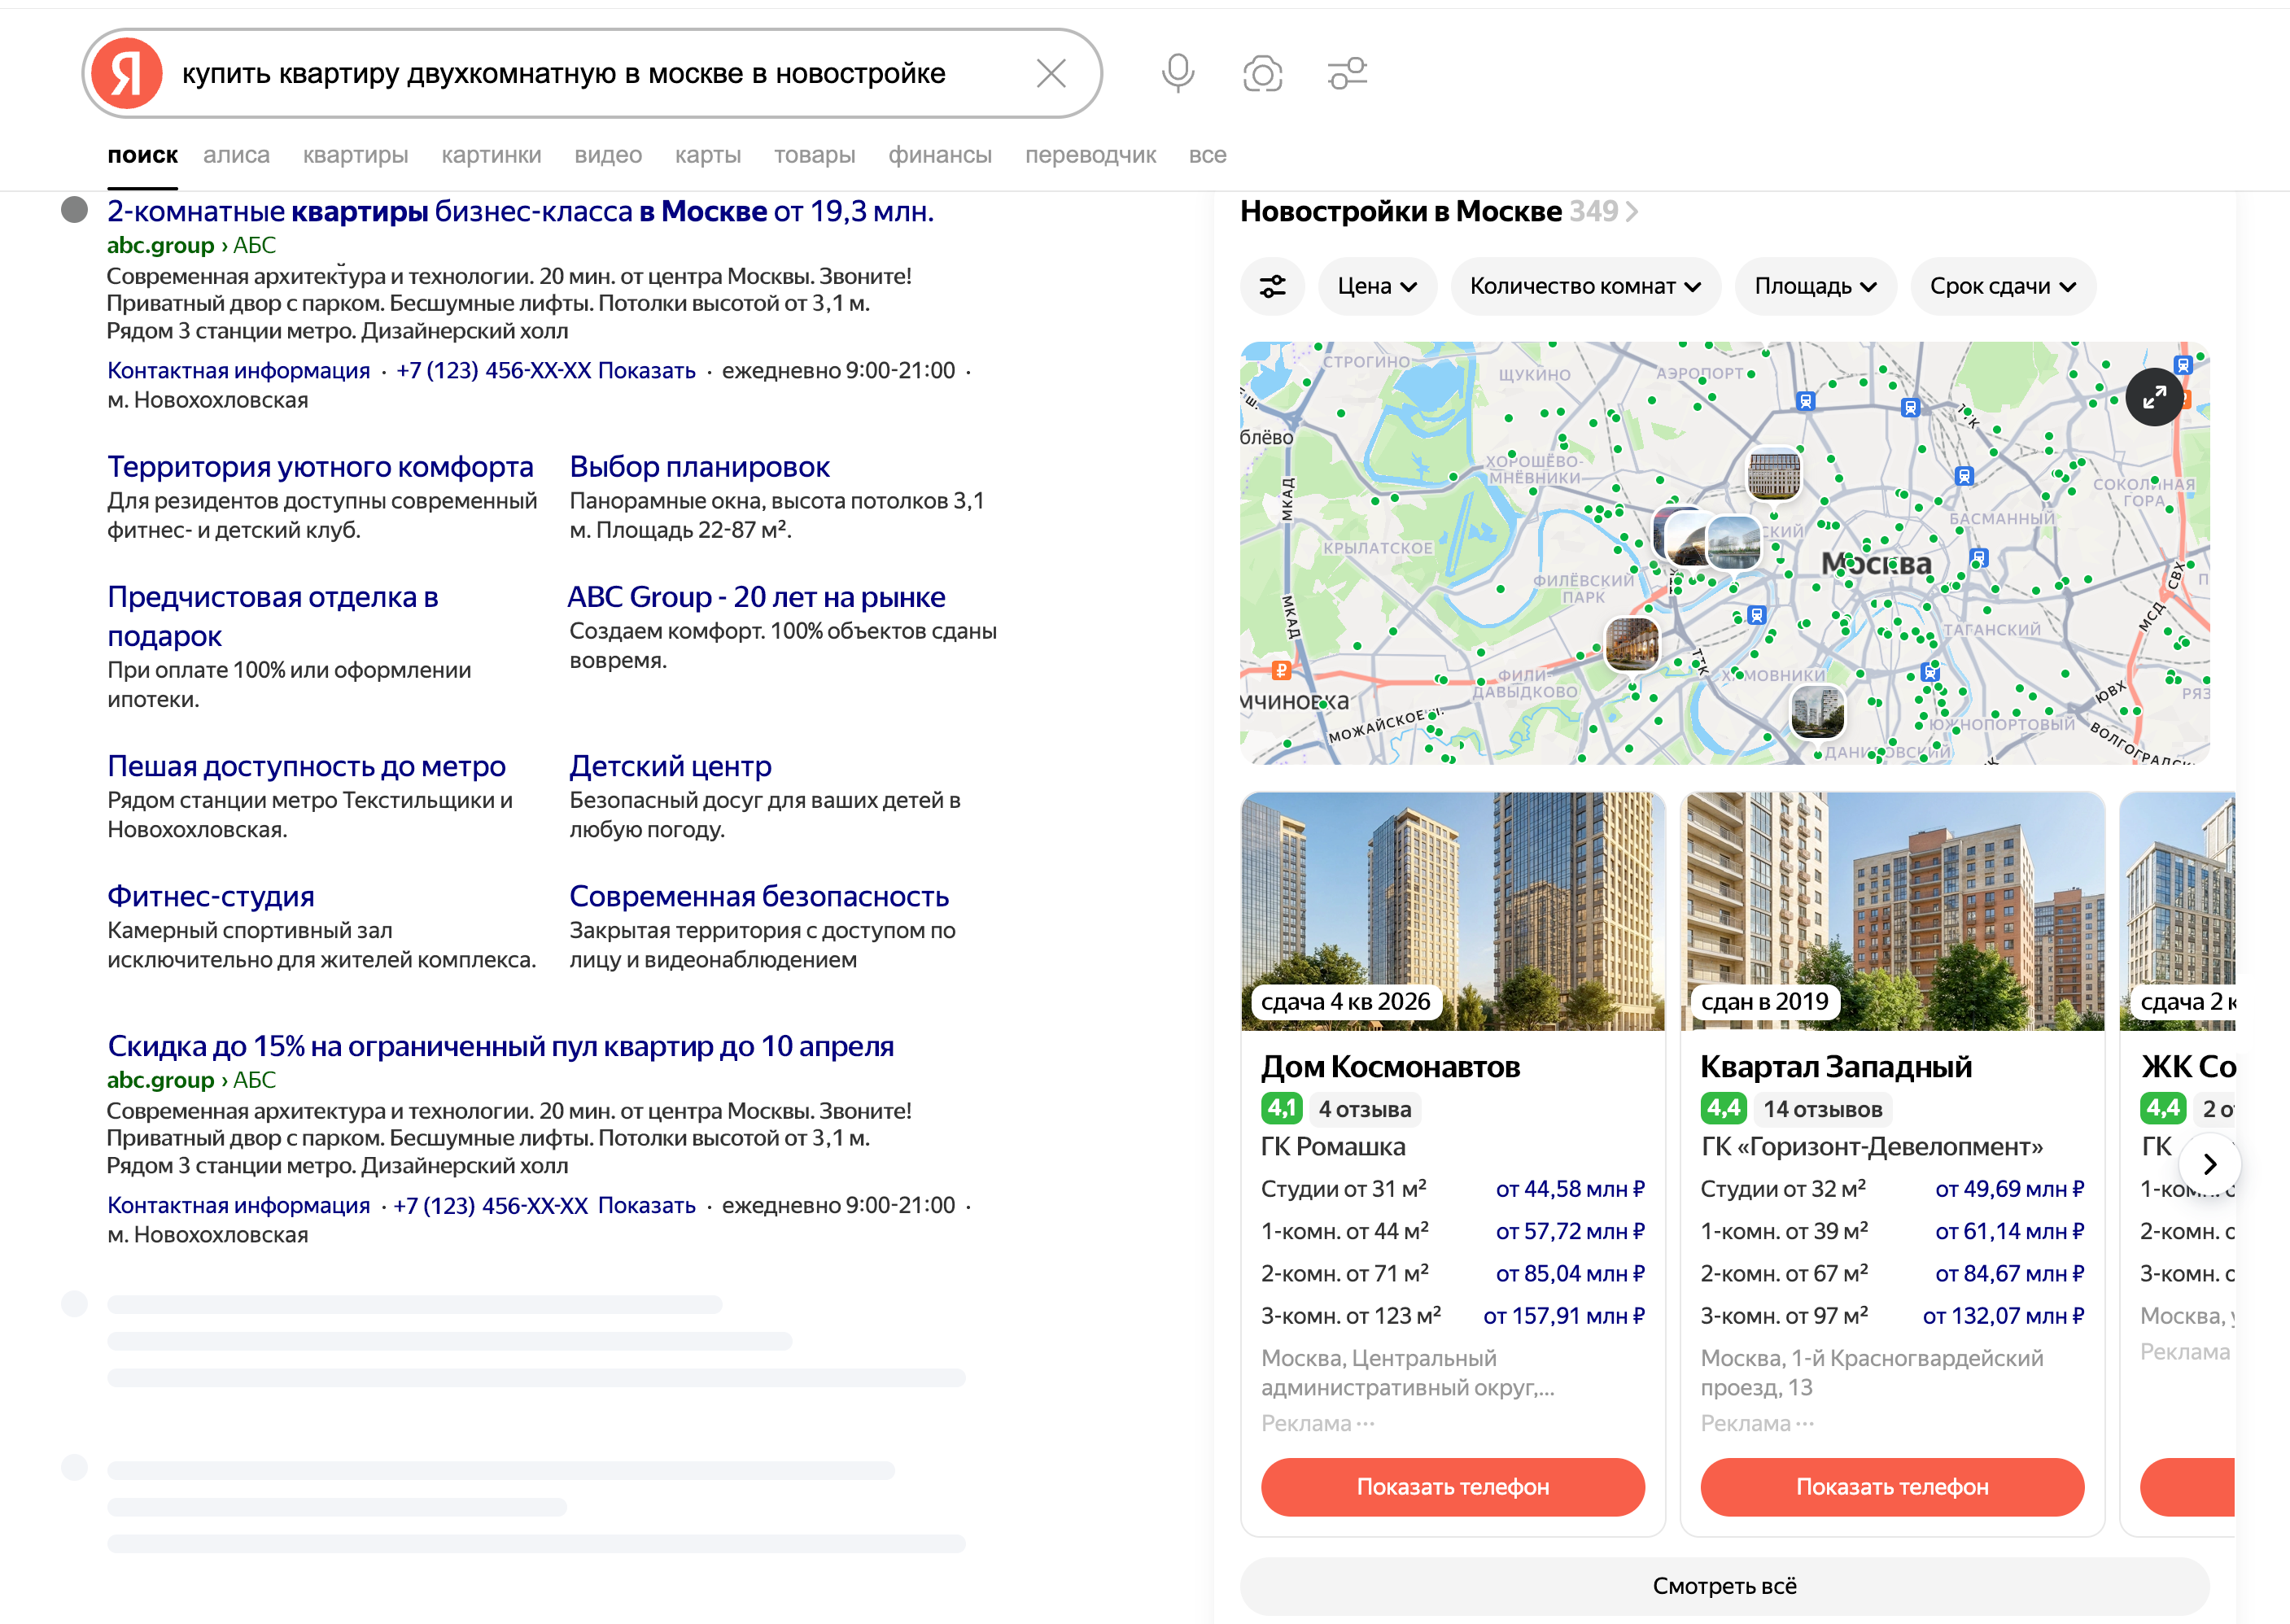The image size is (2290, 1624).
Task: Click the building photo pin near Даниловский
Action: pos(1817,712)
